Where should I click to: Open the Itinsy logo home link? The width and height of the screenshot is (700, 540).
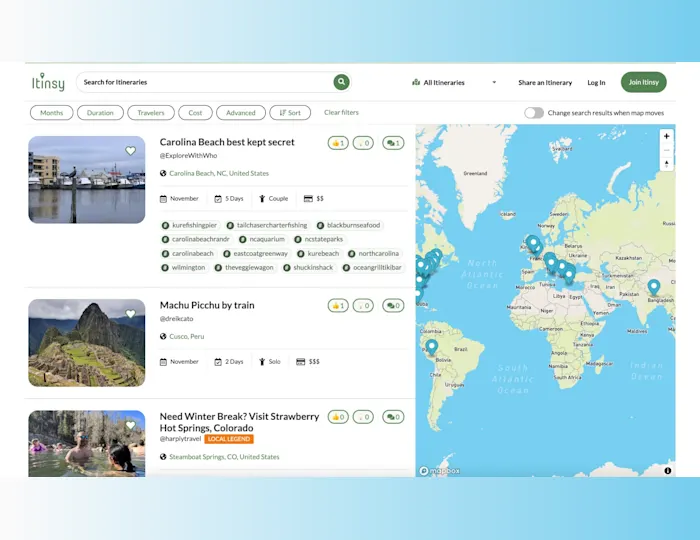click(x=48, y=82)
